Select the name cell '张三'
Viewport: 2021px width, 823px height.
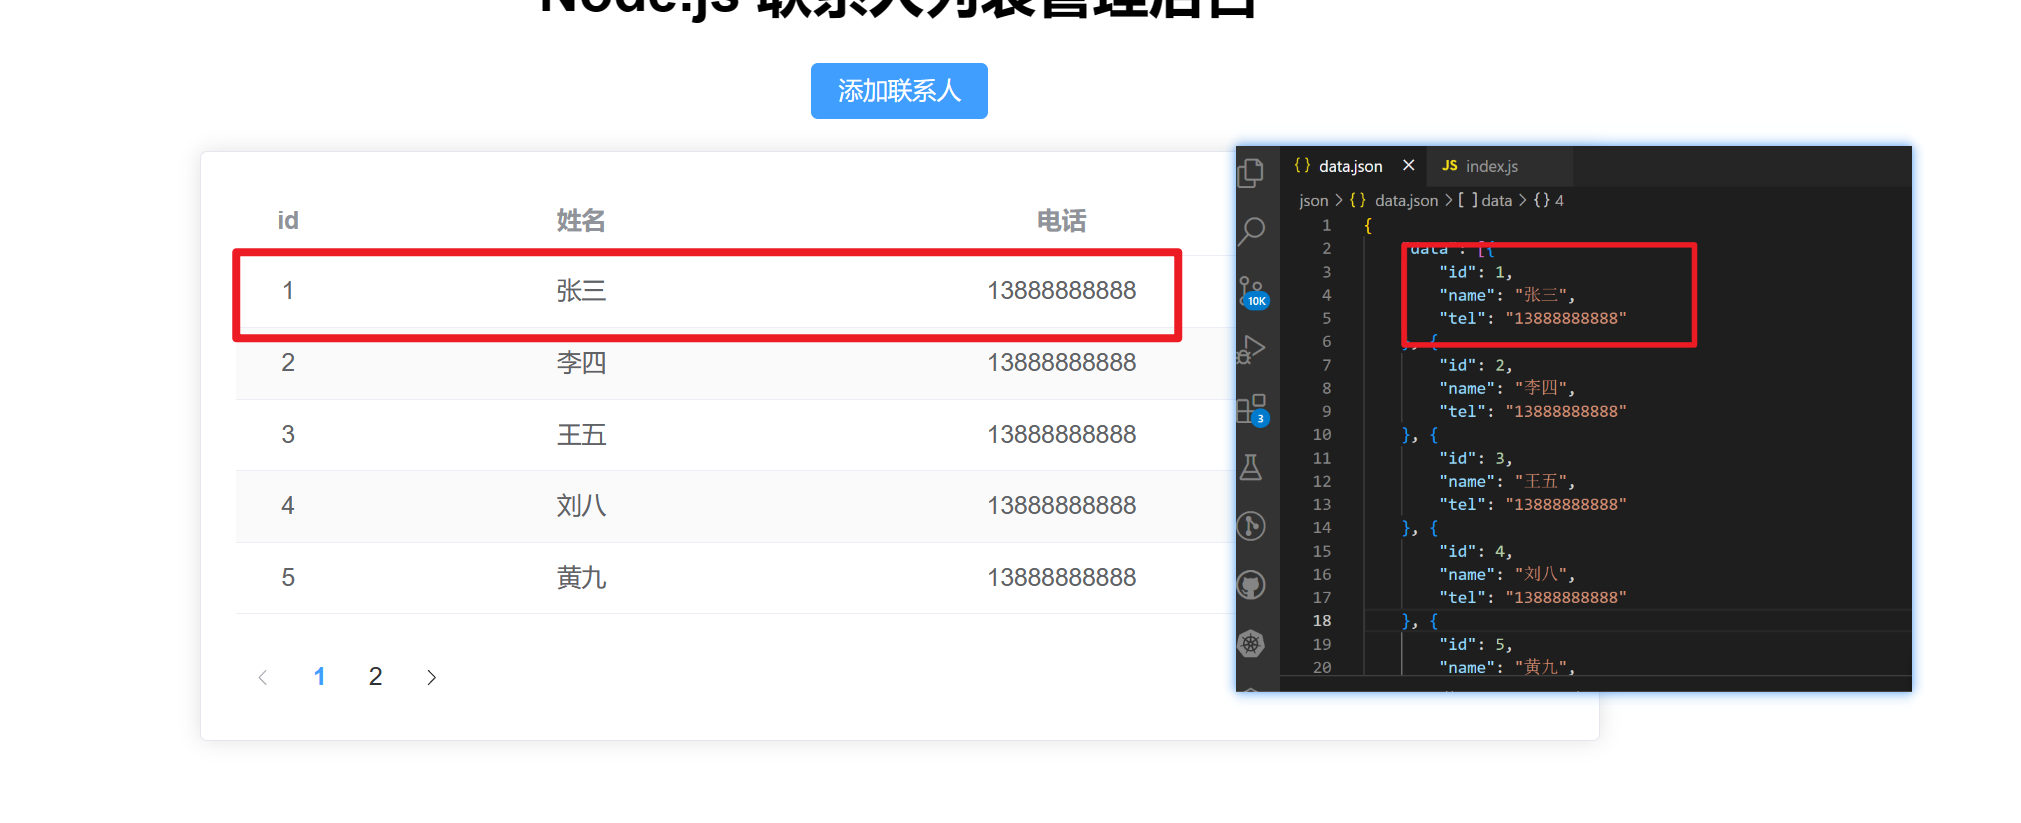coord(581,291)
